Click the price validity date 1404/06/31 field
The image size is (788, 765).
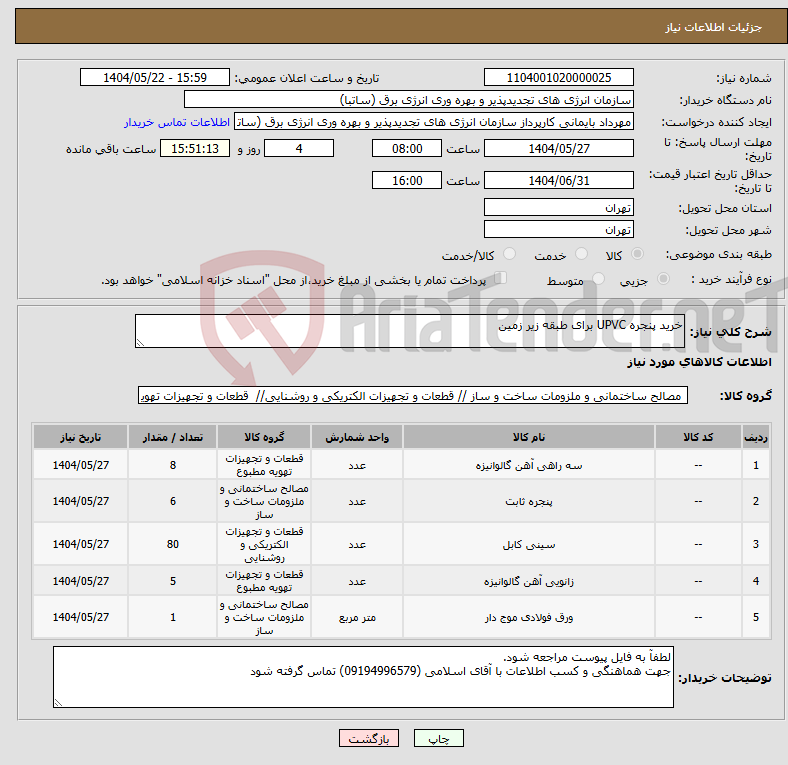pyautogui.click(x=558, y=180)
